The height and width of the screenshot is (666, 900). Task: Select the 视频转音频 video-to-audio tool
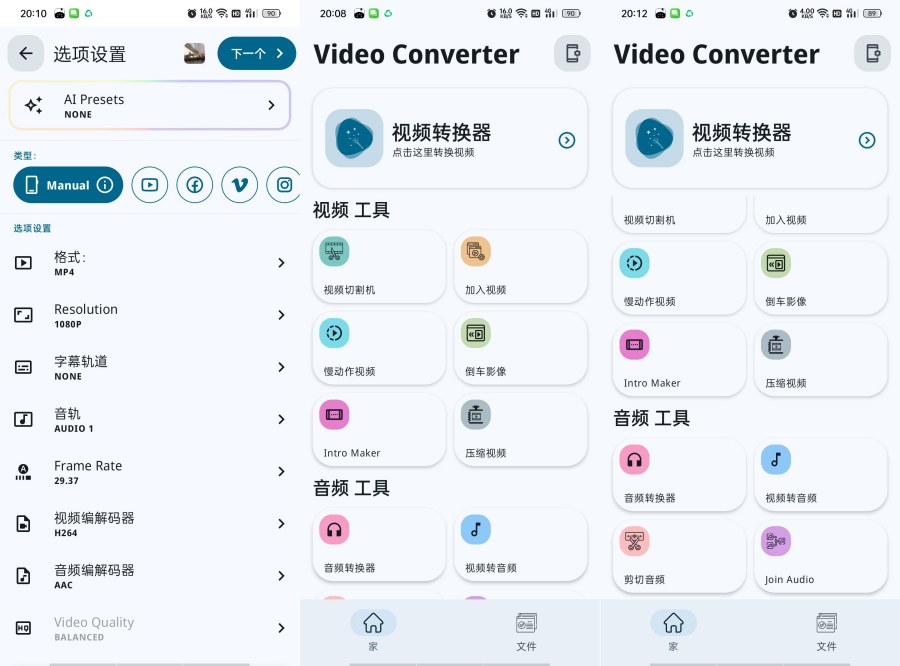click(x=520, y=544)
